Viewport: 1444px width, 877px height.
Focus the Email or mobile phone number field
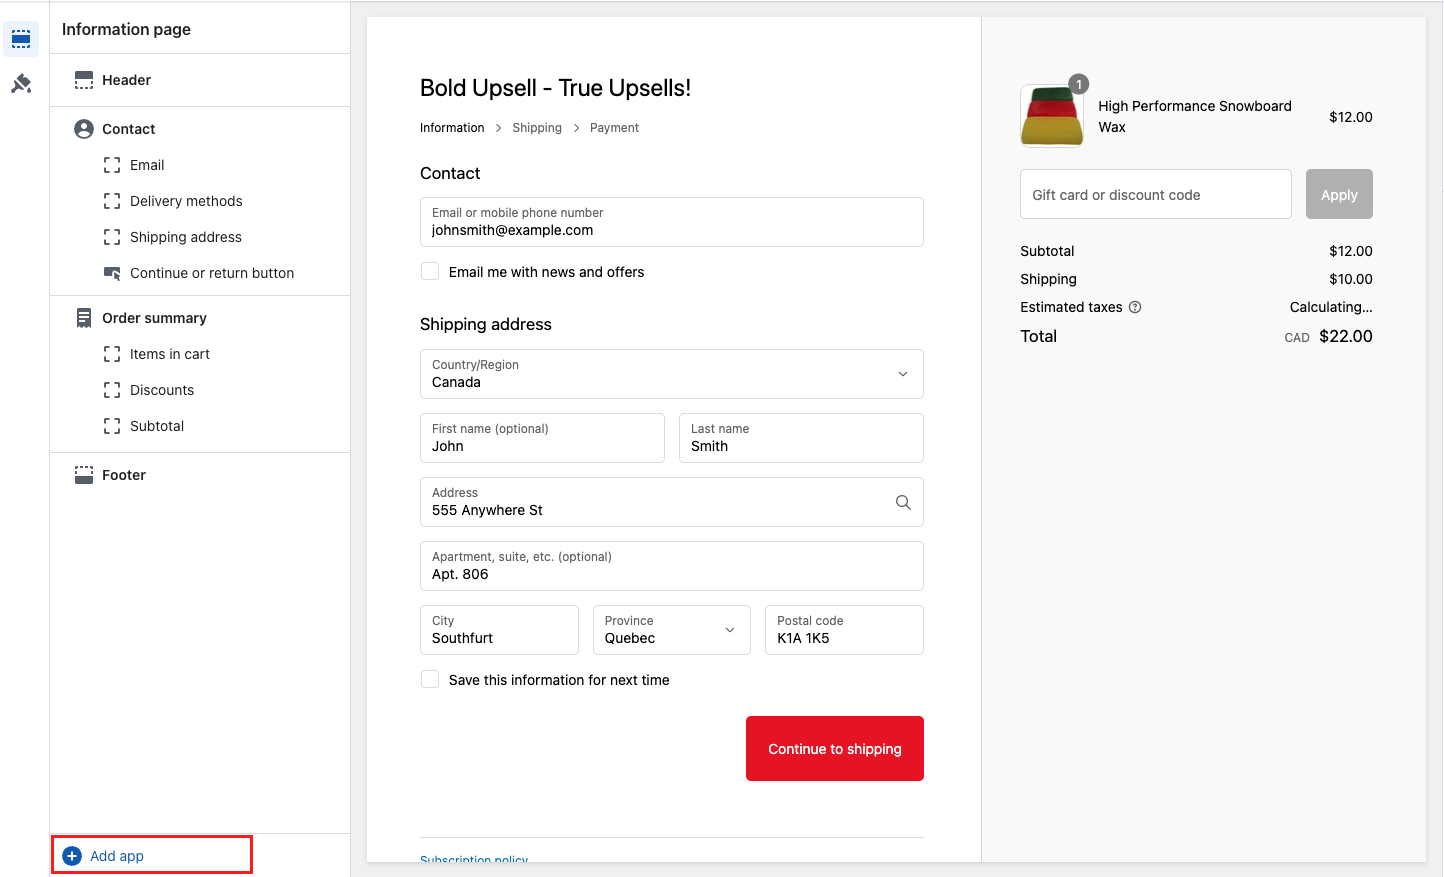672,222
